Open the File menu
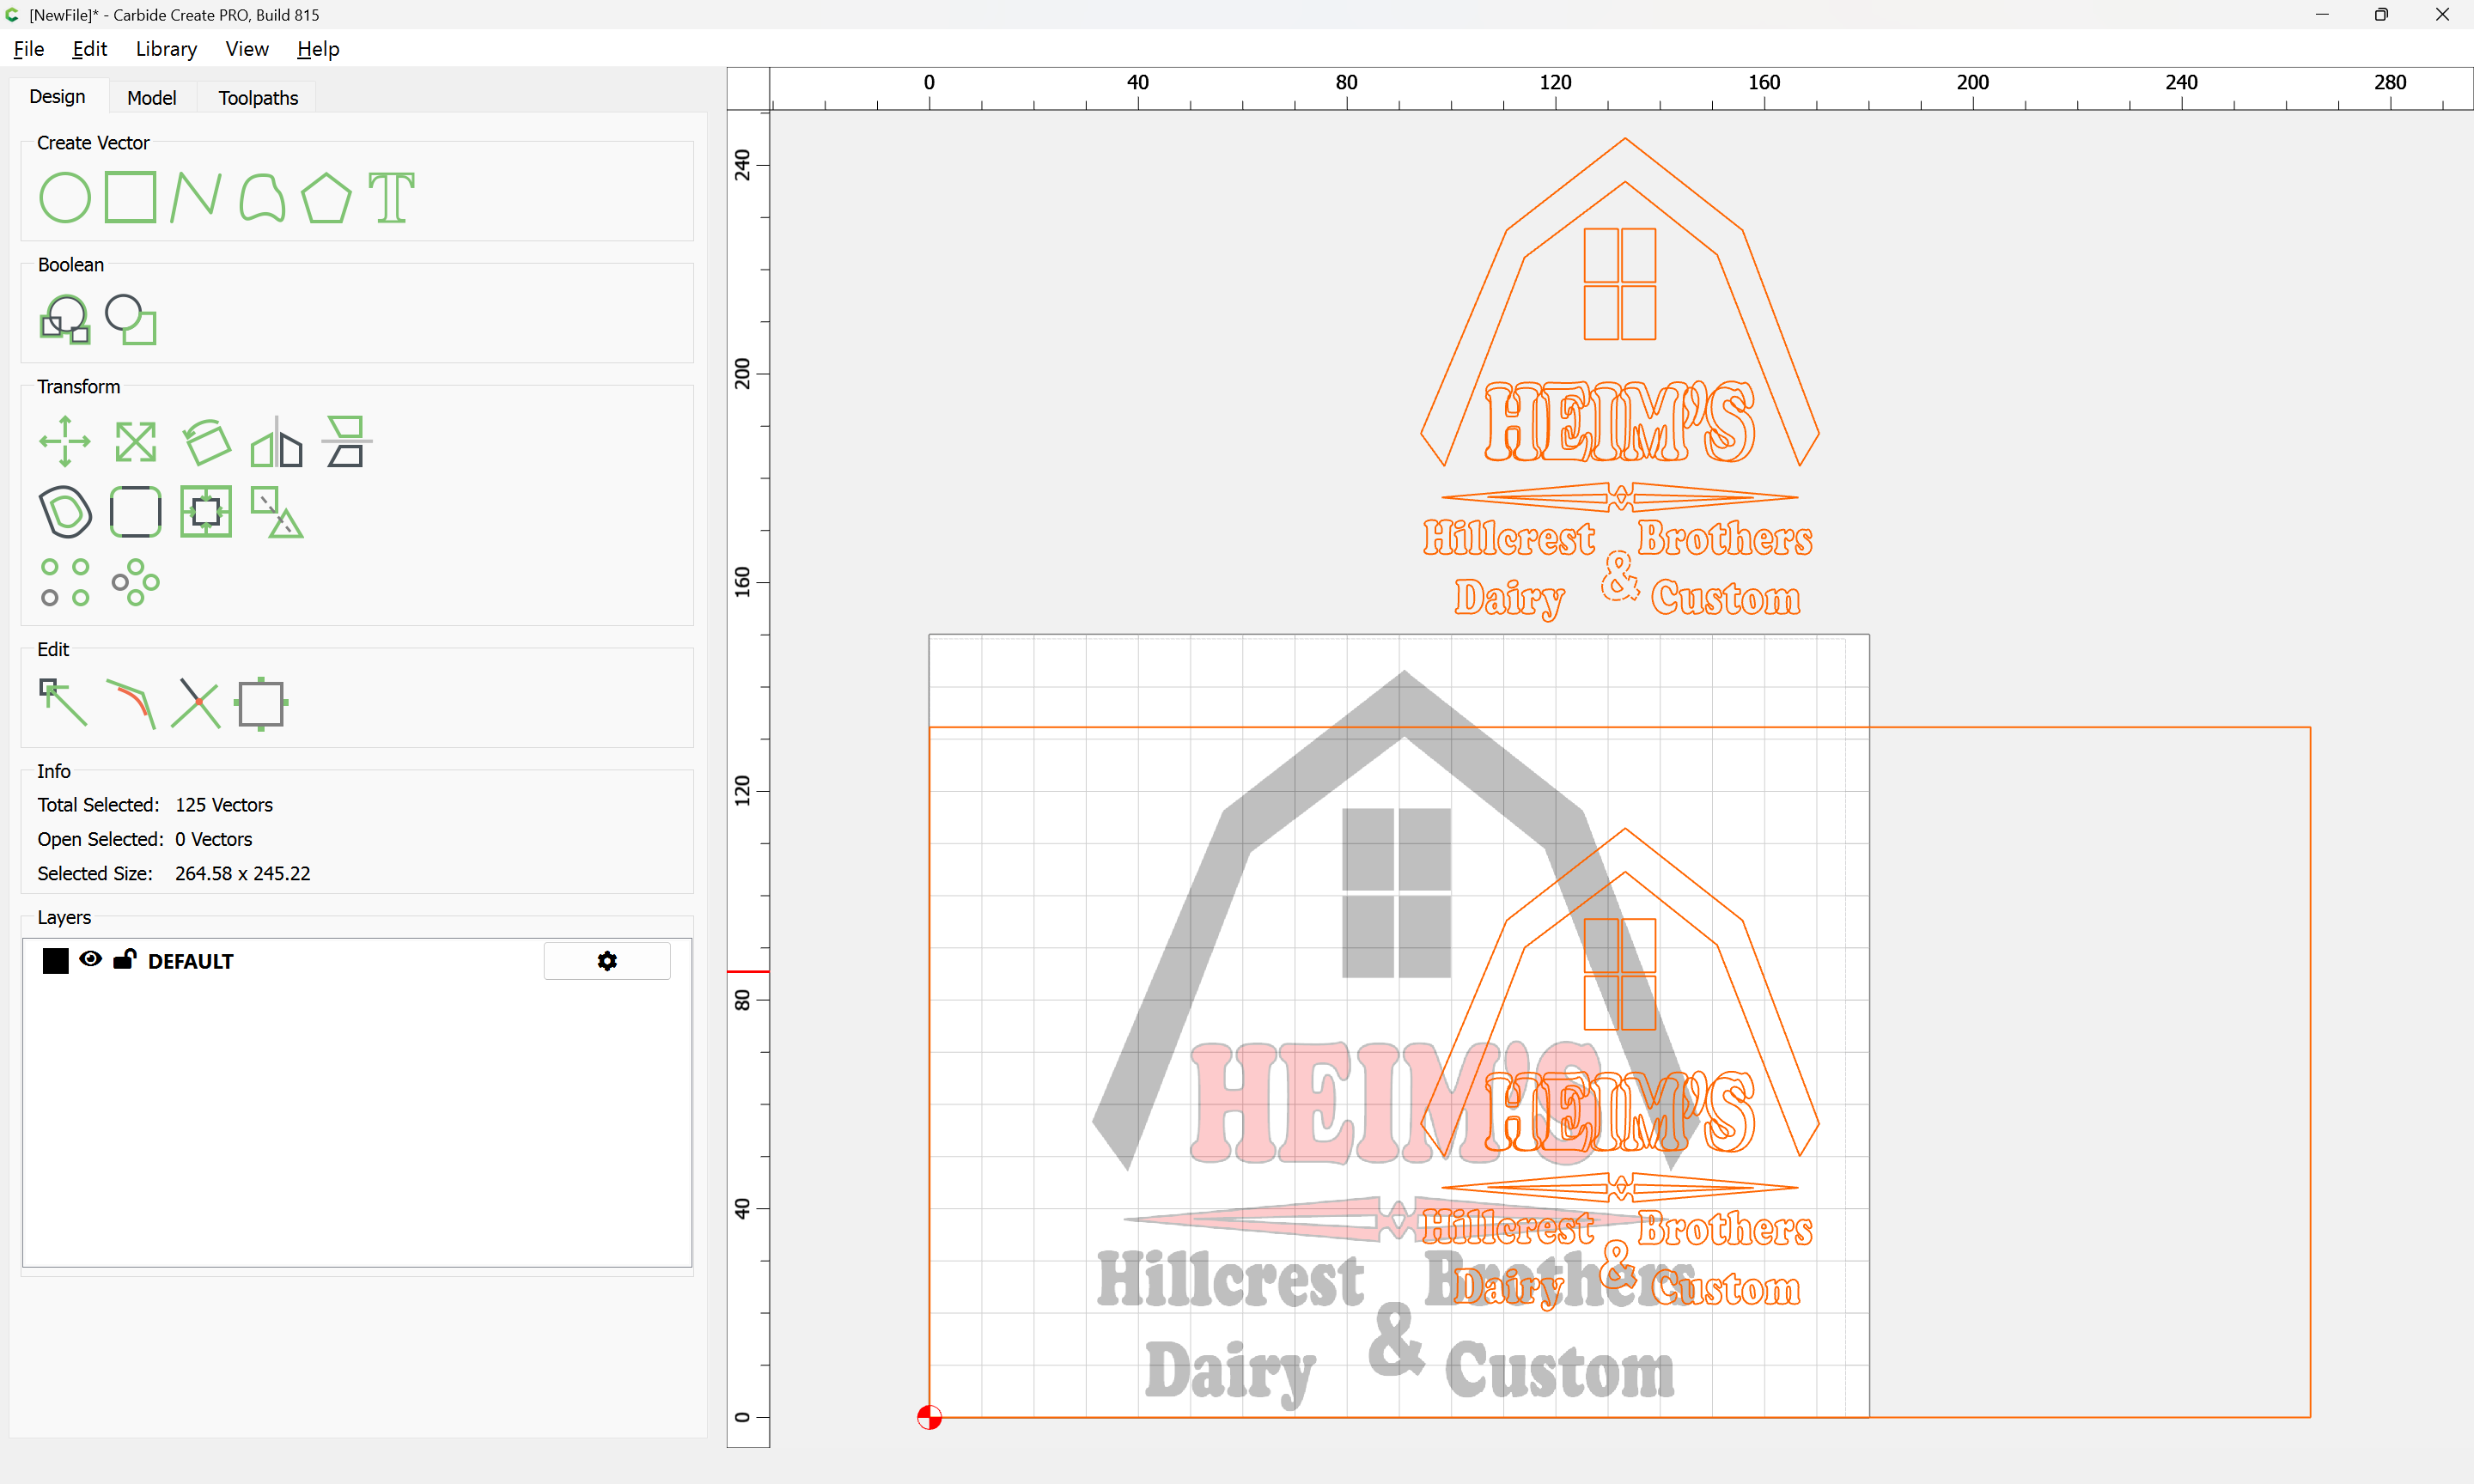This screenshot has height=1484, width=2474. pos(28,49)
